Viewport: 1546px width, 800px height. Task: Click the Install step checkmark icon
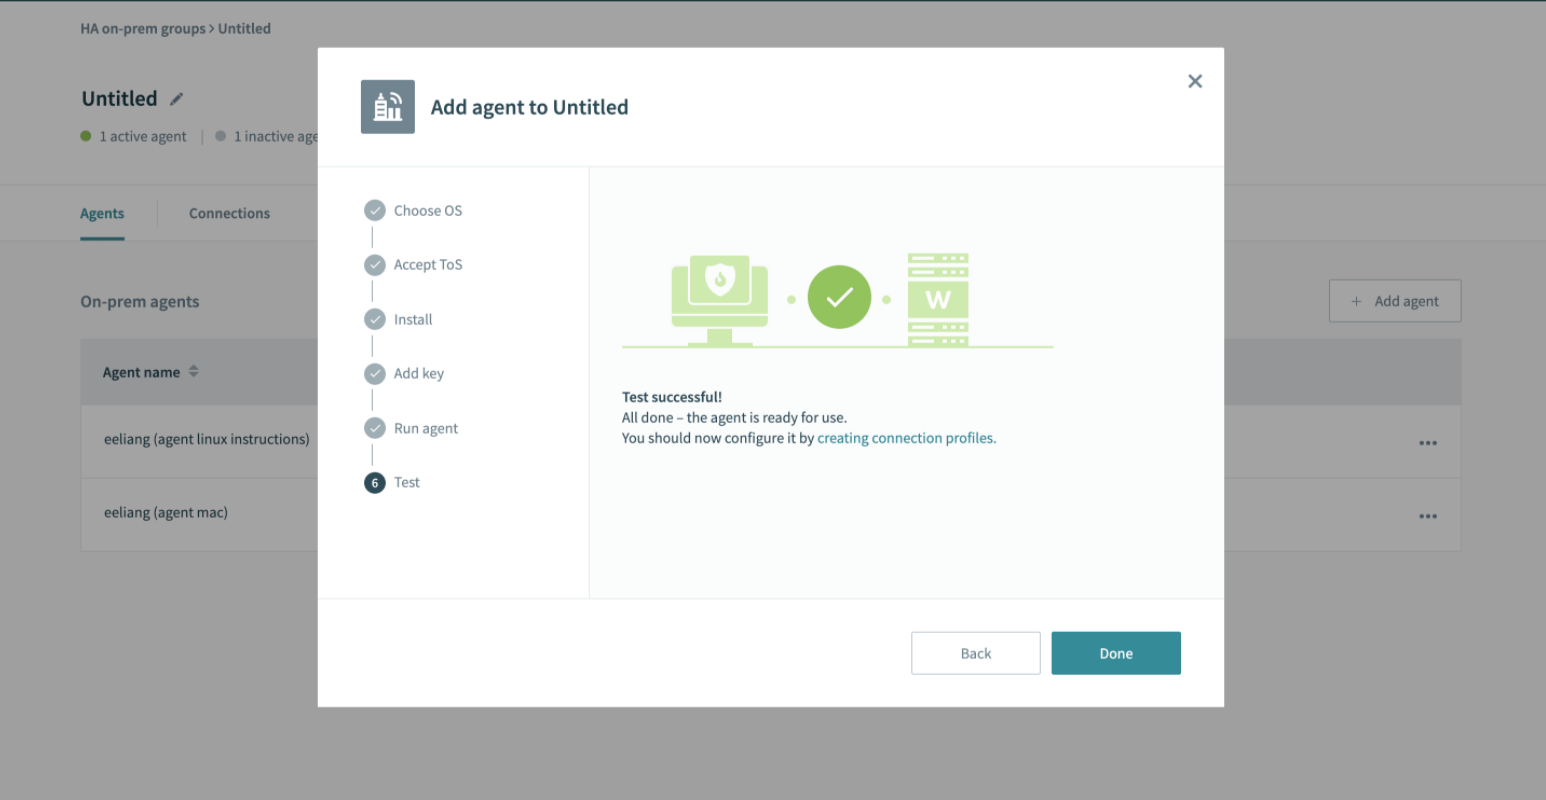tap(375, 319)
